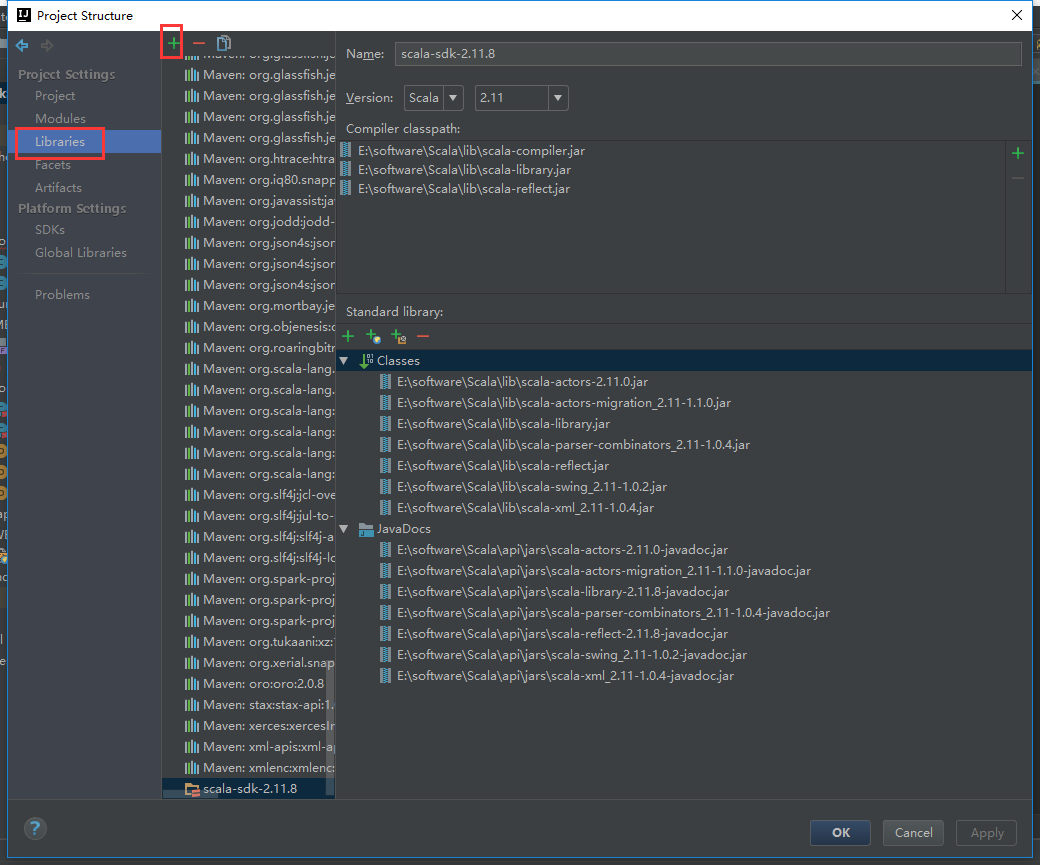
Task: Add a compiler classpath entry with the plus icon
Action: pos(1018,153)
